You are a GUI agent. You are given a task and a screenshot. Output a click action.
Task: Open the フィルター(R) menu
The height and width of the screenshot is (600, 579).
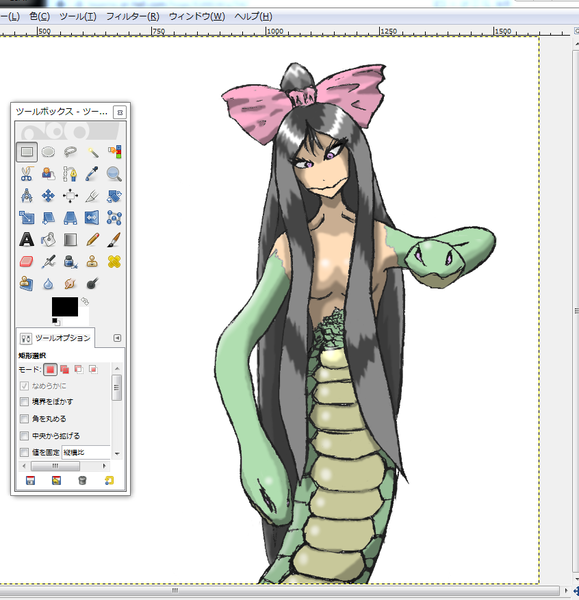pyautogui.click(x=132, y=17)
